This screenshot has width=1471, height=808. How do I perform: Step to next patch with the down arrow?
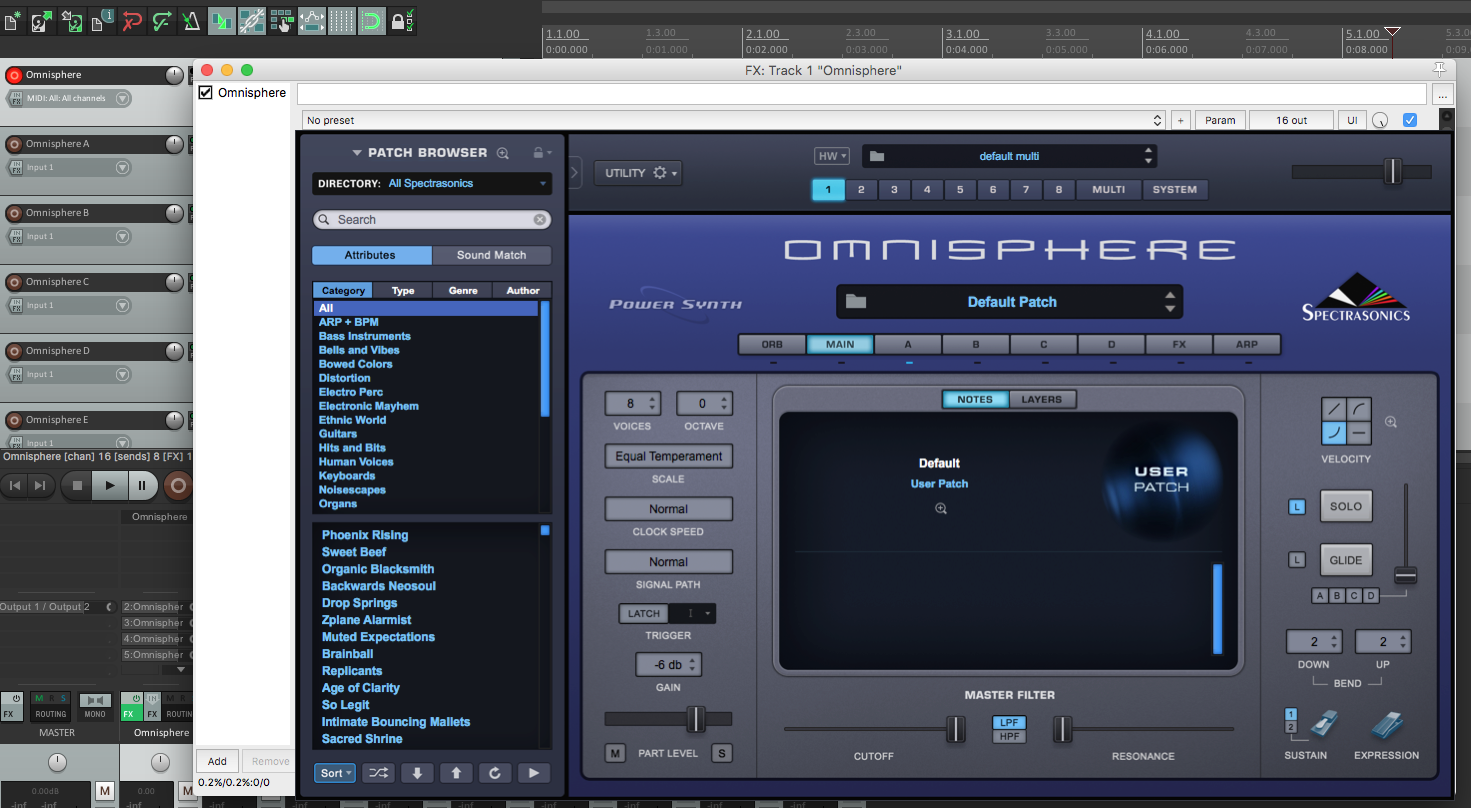tap(417, 773)
